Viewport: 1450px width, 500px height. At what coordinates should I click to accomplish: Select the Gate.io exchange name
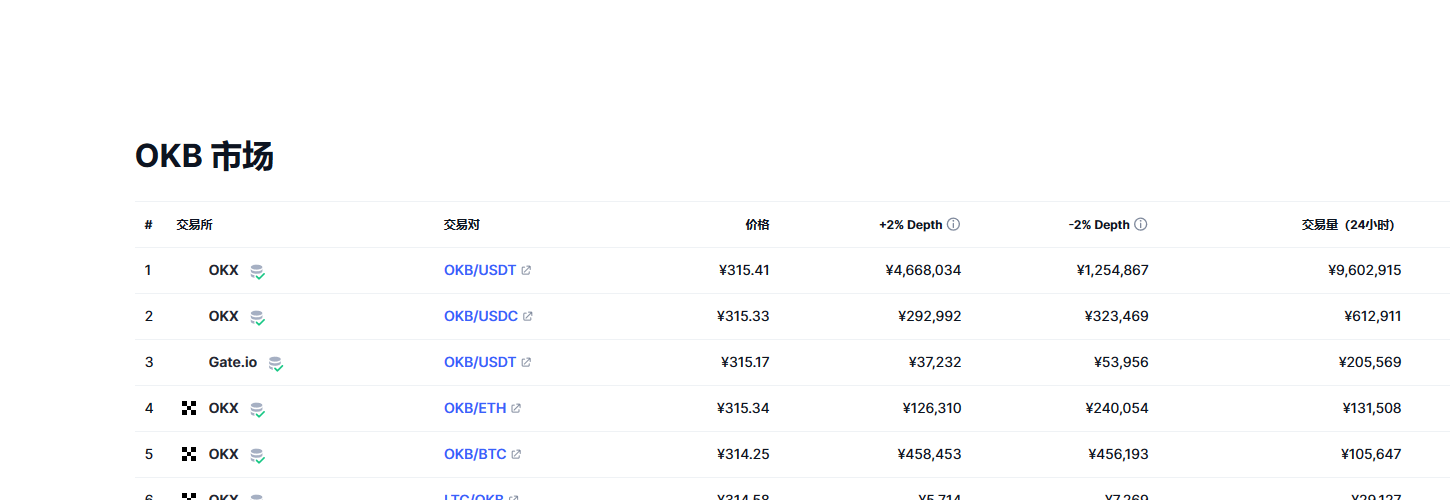(233, 362)
